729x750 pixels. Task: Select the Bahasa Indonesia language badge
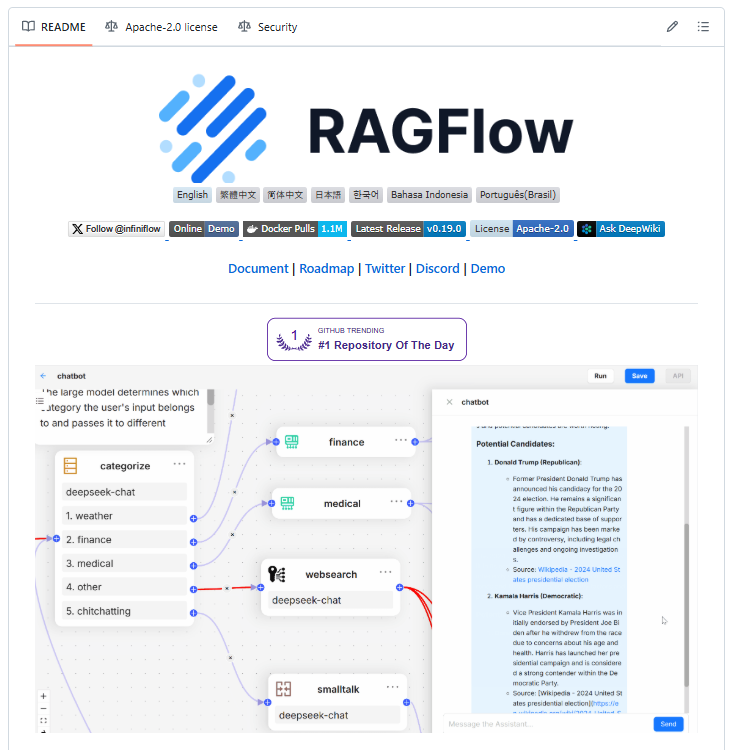pos(430,195)
